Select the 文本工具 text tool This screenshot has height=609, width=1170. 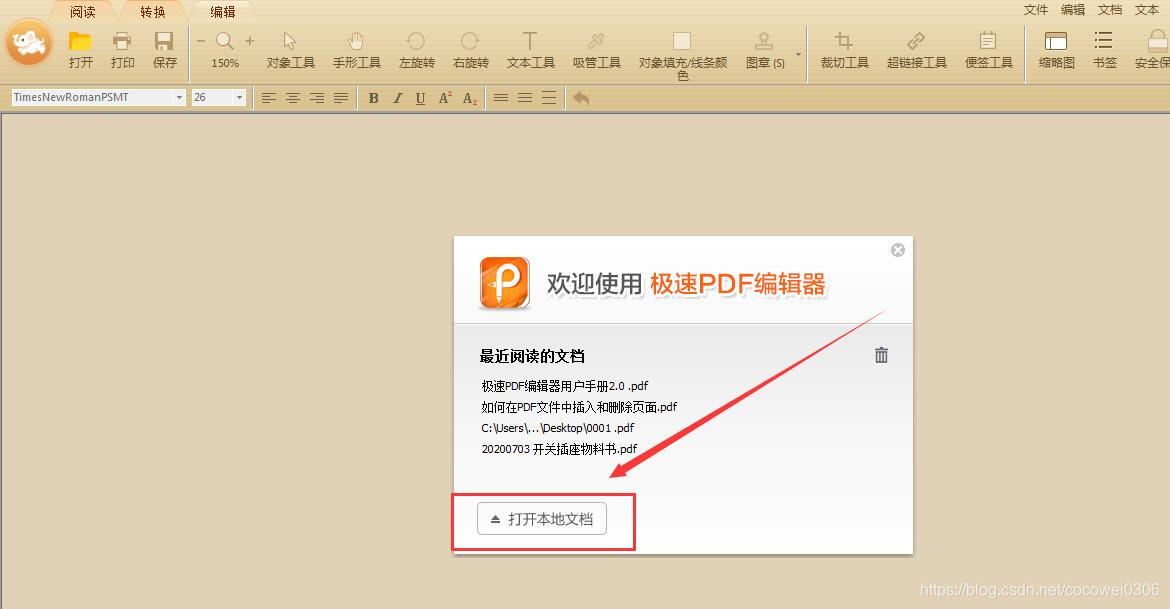point(531,49)
